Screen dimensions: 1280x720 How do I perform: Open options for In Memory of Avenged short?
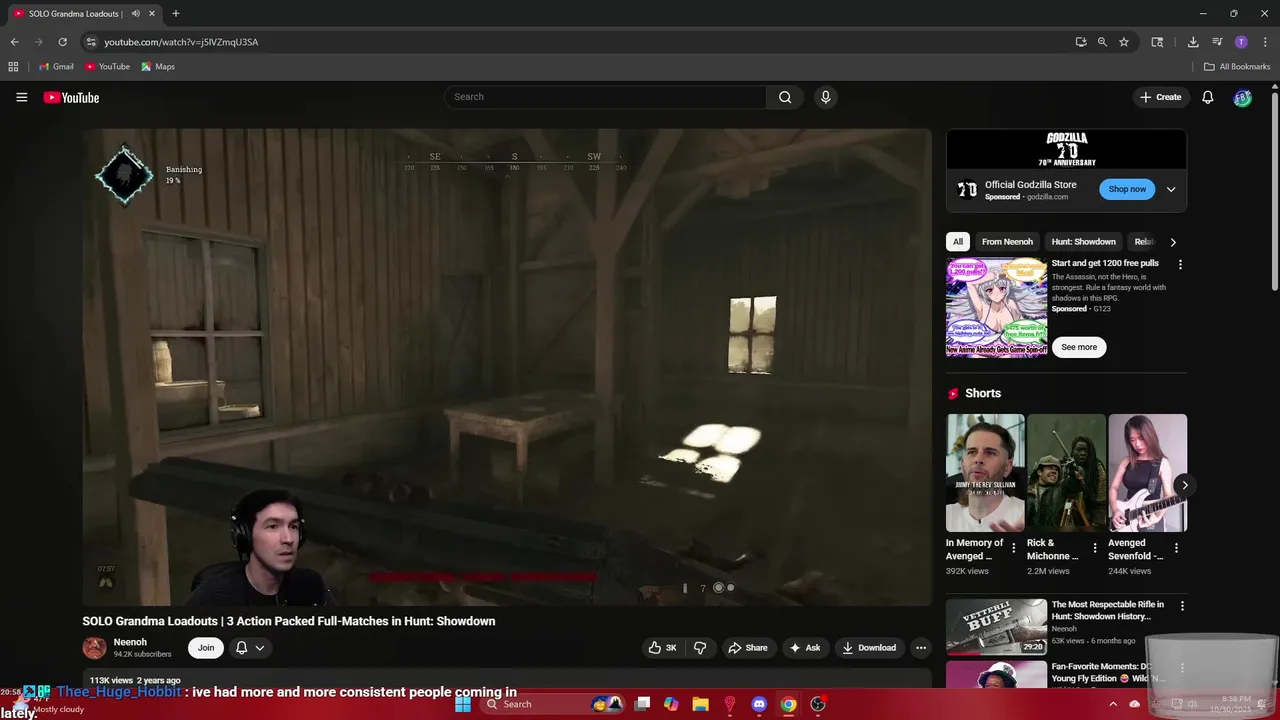[x=1014, y=548]
